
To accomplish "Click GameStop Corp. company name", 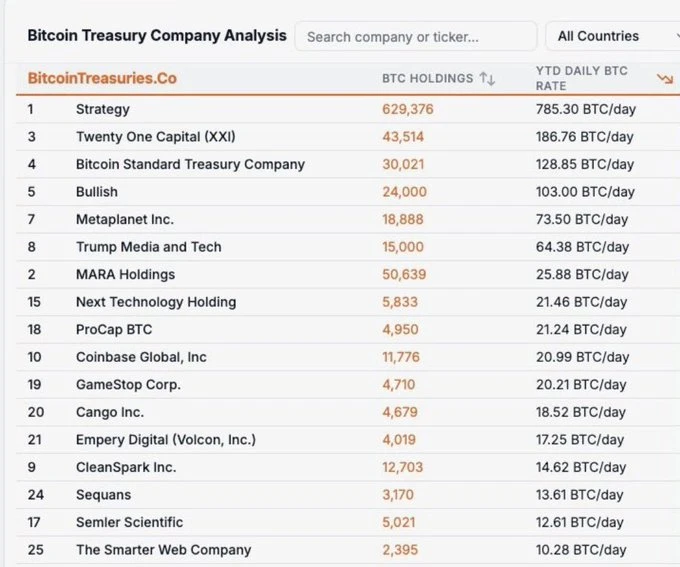I will tap(128, 384).
